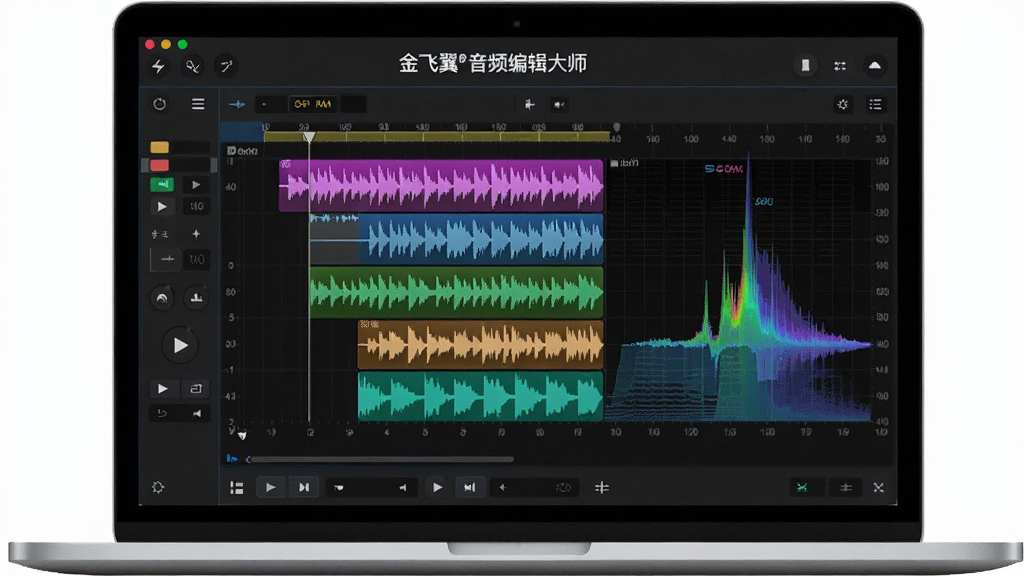Click the yellow time display field
The width and height of the screenshot is (1024, 576).
click(313, 104)
